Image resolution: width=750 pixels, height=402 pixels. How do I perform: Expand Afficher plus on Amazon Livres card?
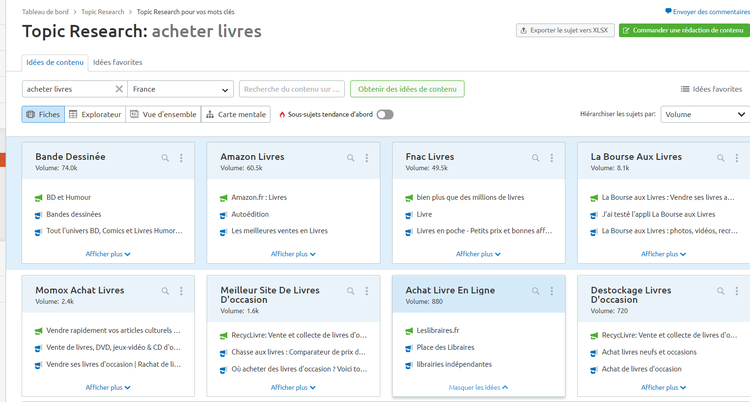(x=293, y=254)
